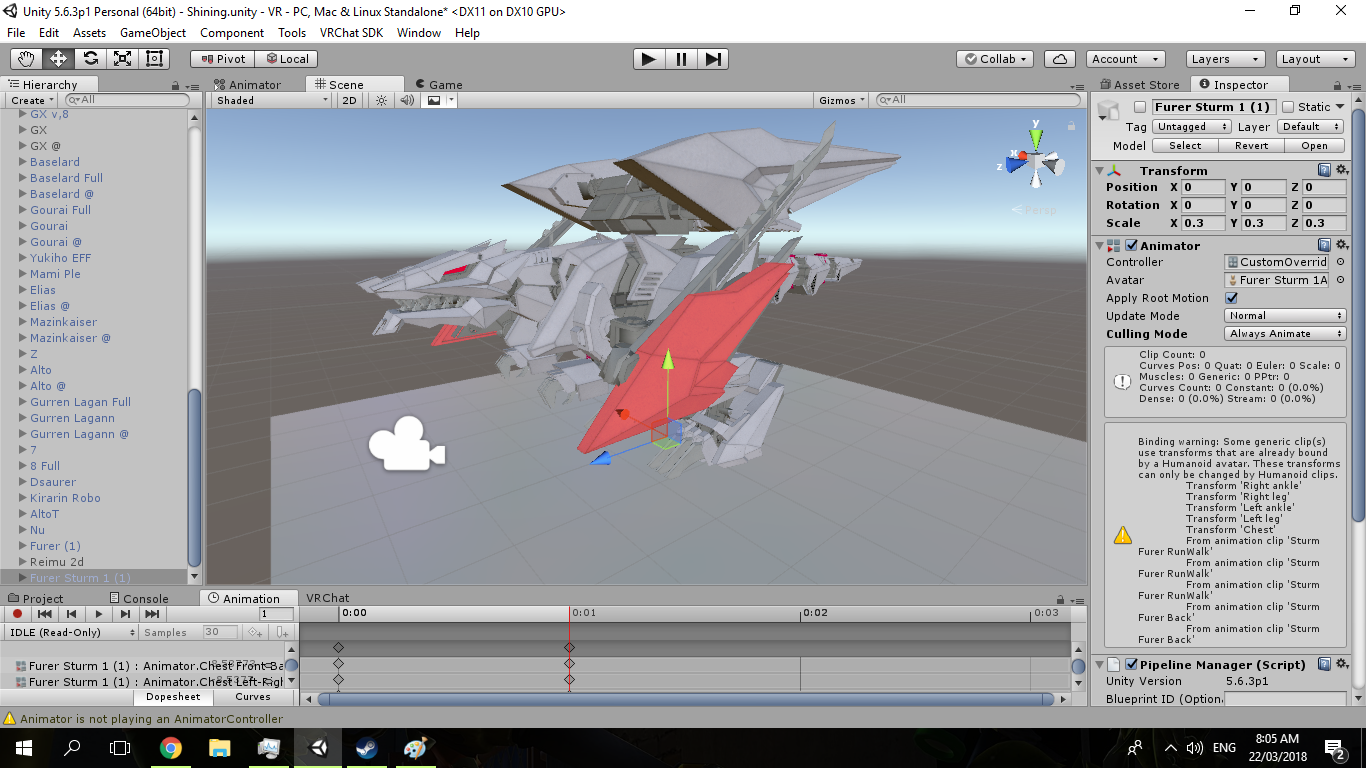Open the Shaded draw mode dropdown
The width and height of the screenshot is (1366, 768).
272,100
